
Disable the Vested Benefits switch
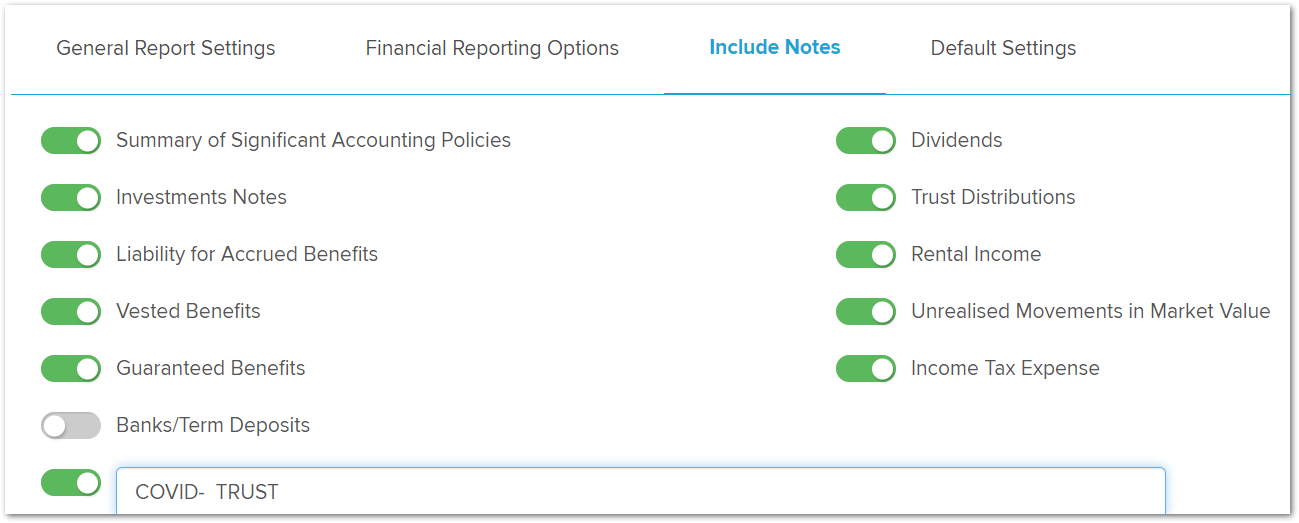71,312
